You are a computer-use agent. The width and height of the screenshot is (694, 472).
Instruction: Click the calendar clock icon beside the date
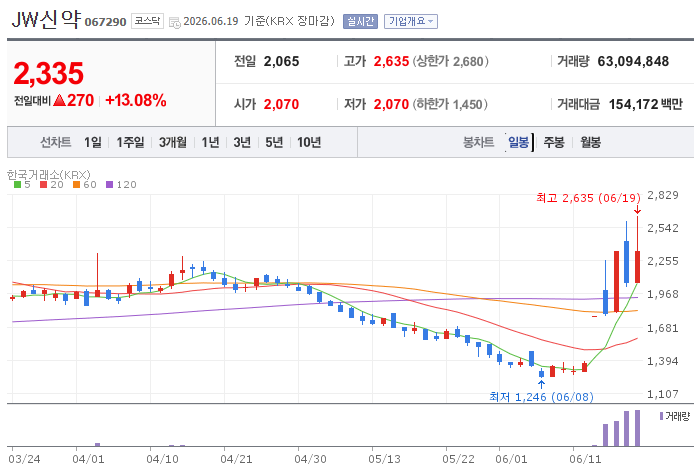pos(175,22)
